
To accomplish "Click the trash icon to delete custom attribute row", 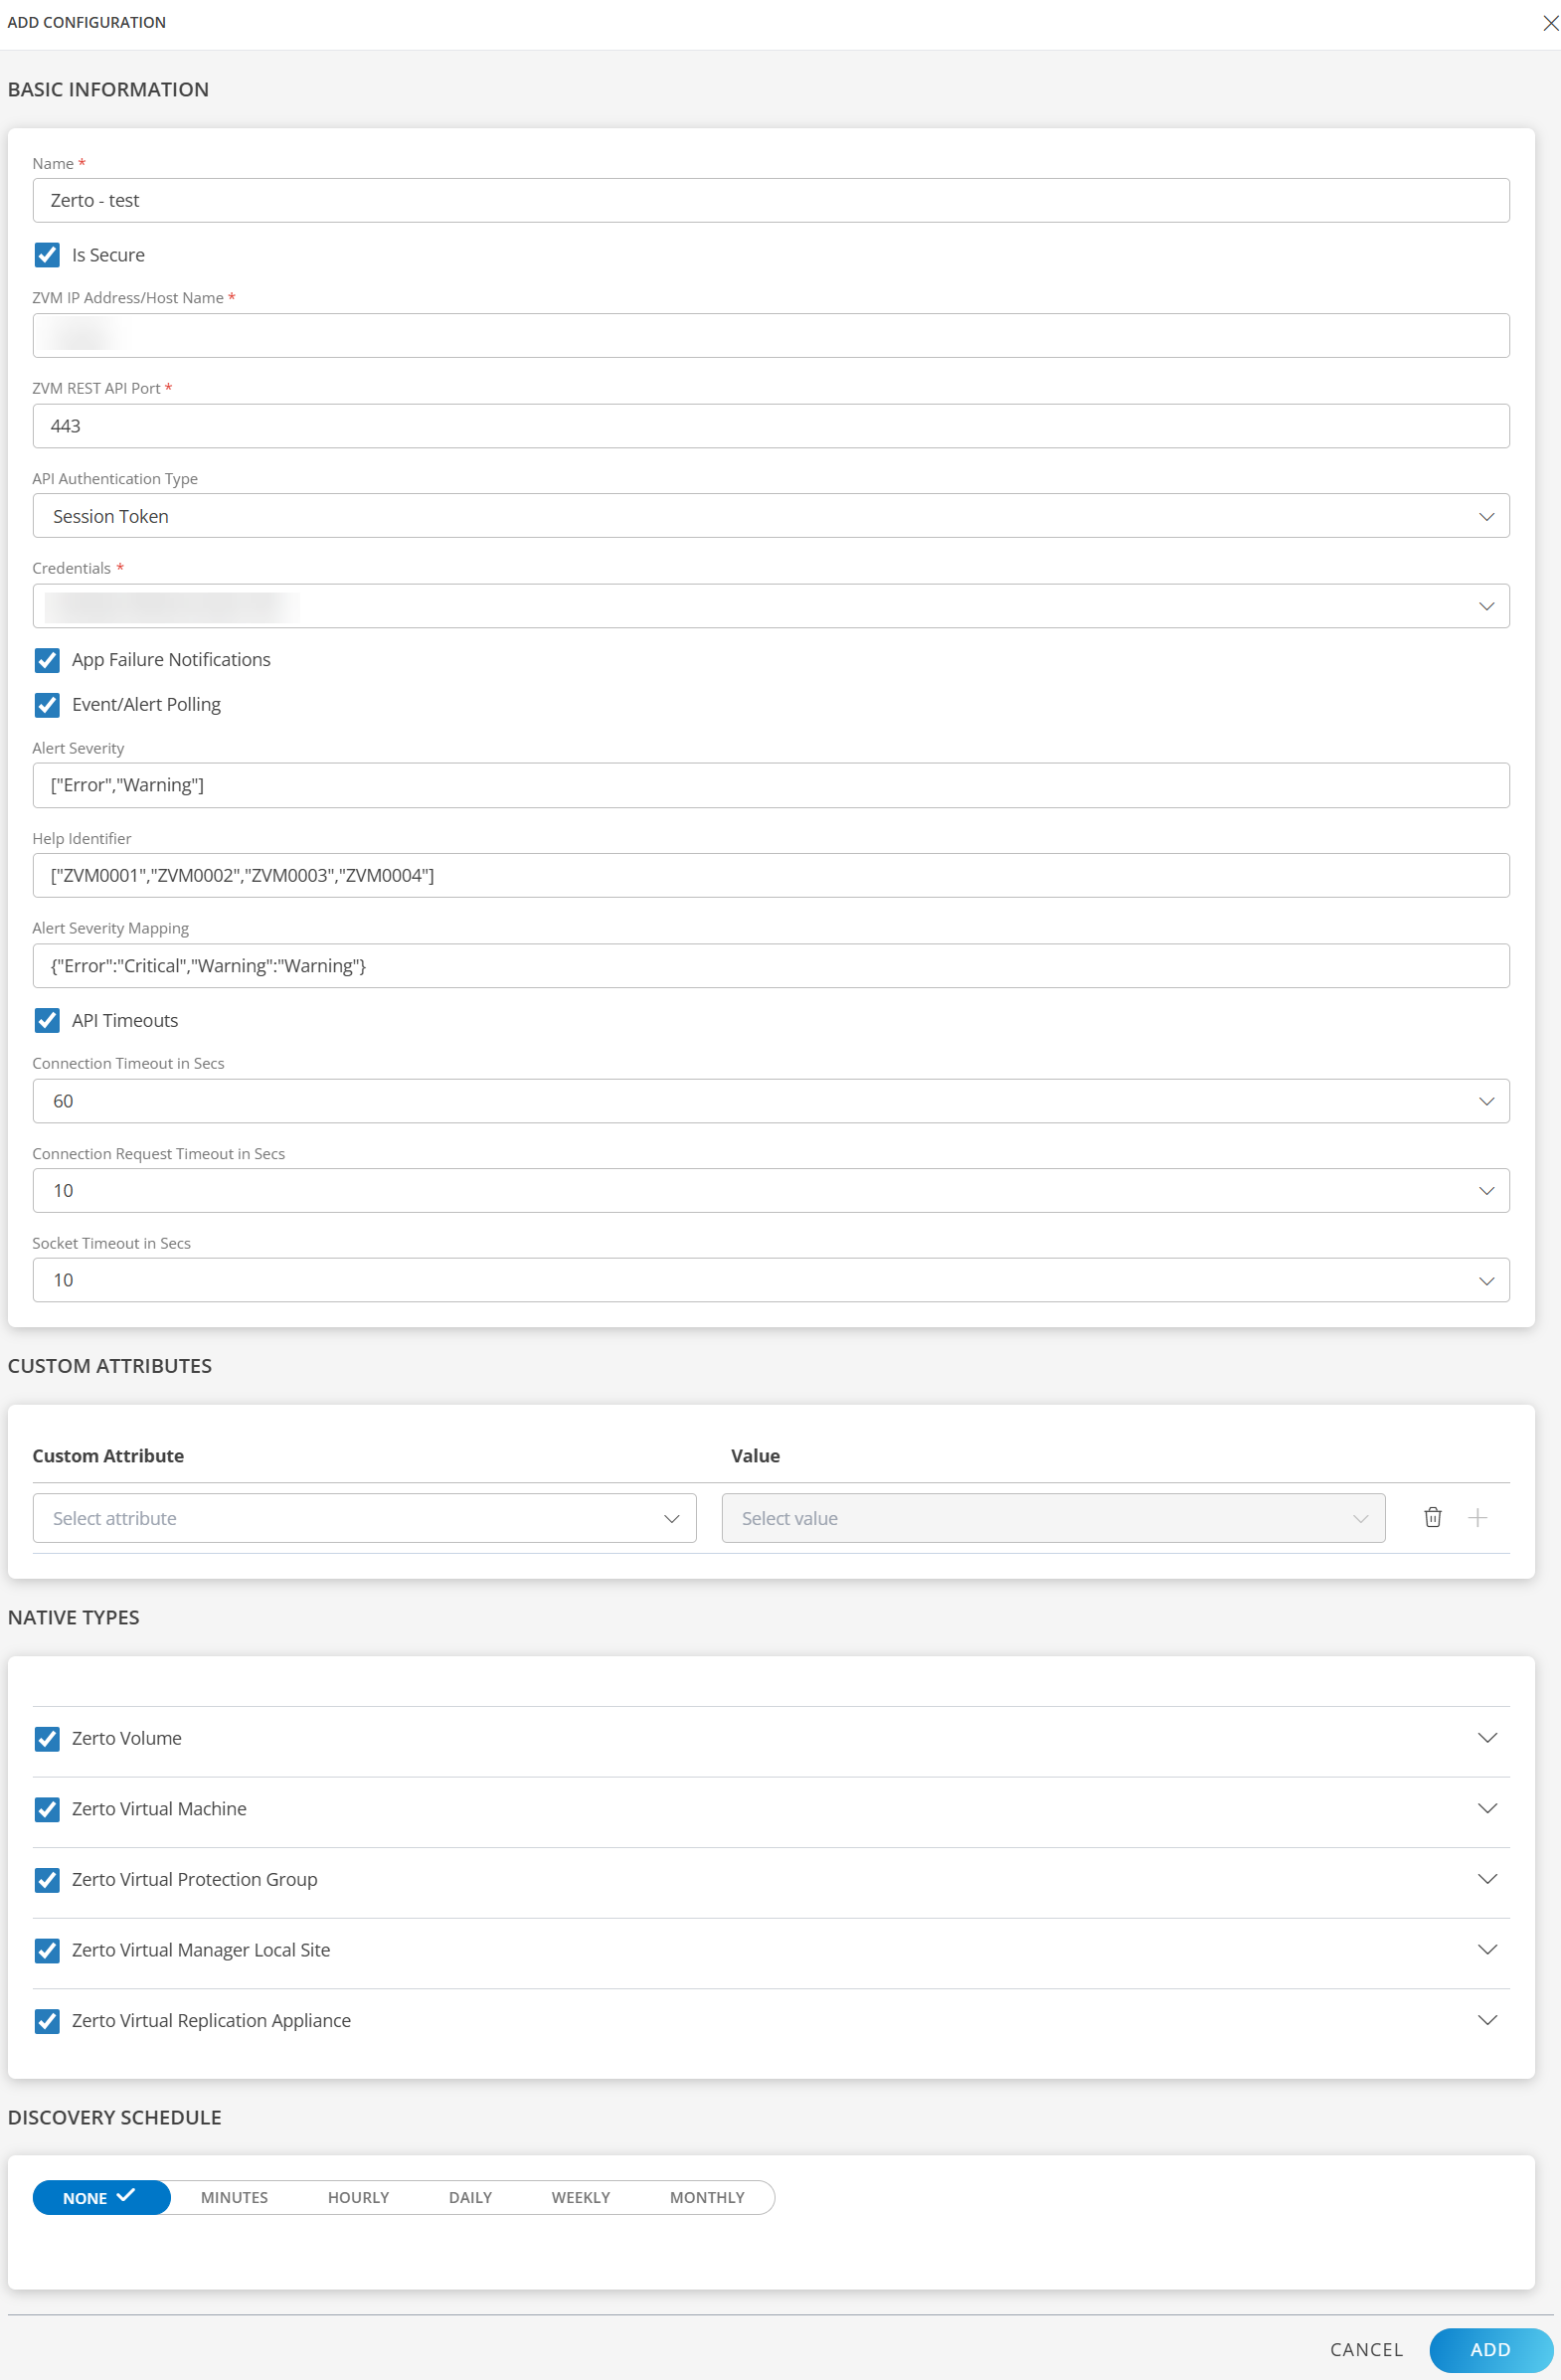I will click(1432, 1517).
